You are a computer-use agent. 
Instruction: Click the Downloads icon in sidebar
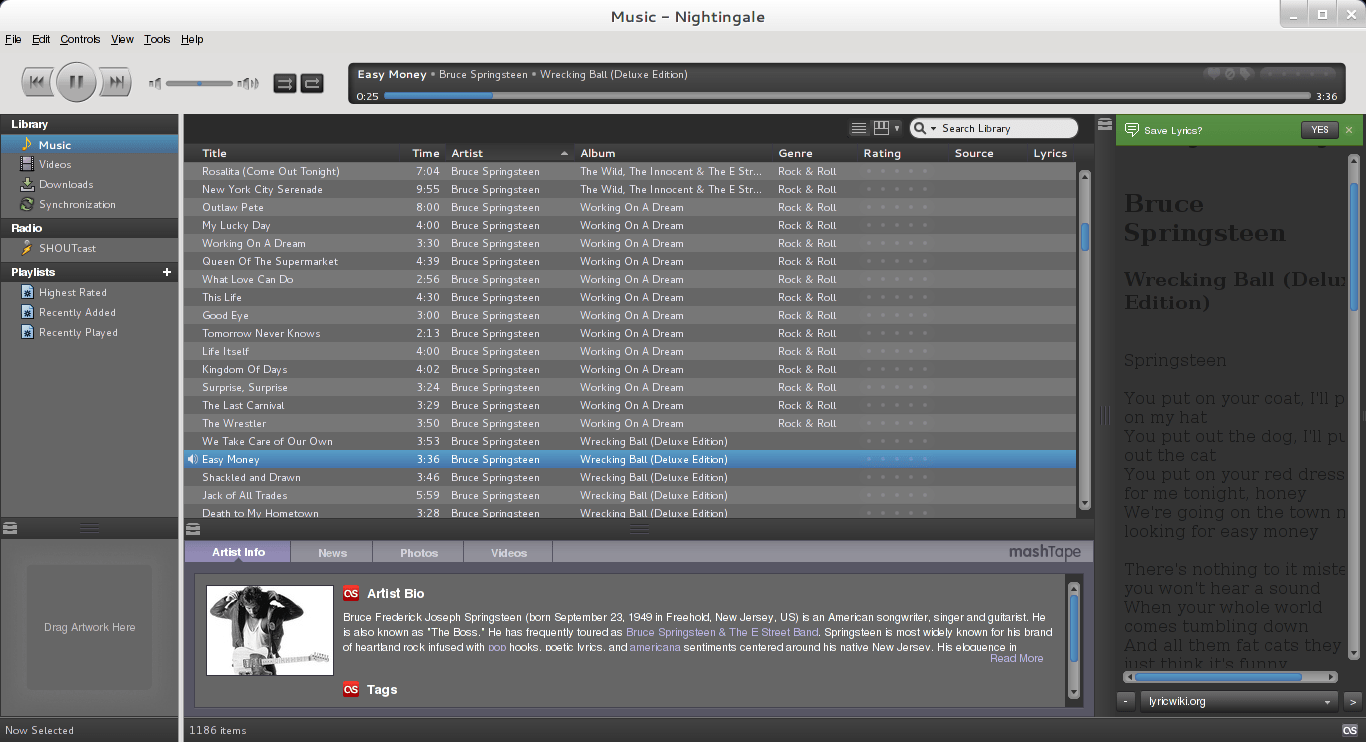[28, 185]
